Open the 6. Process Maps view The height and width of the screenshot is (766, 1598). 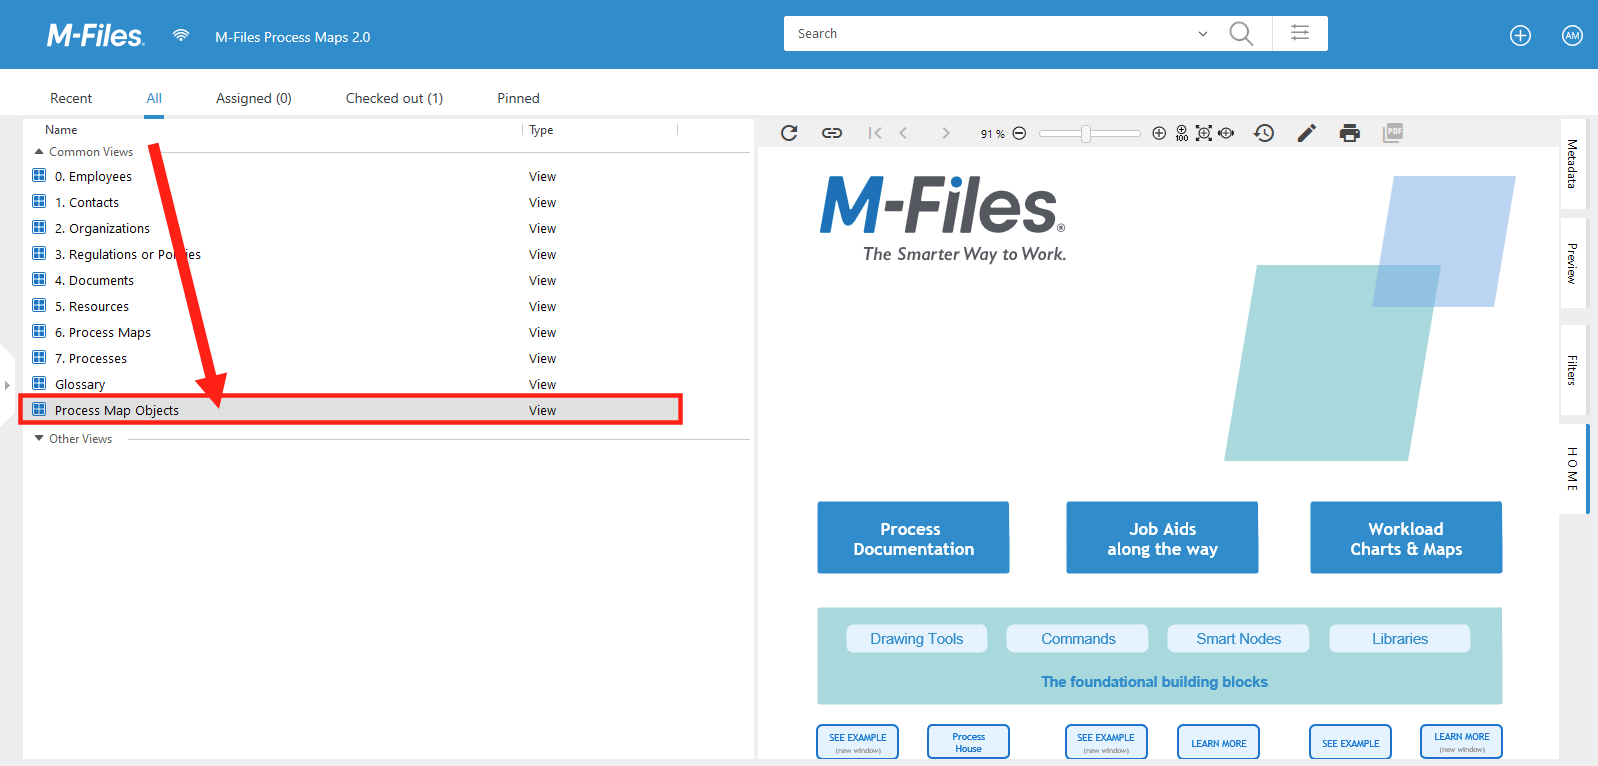[103, 333]
